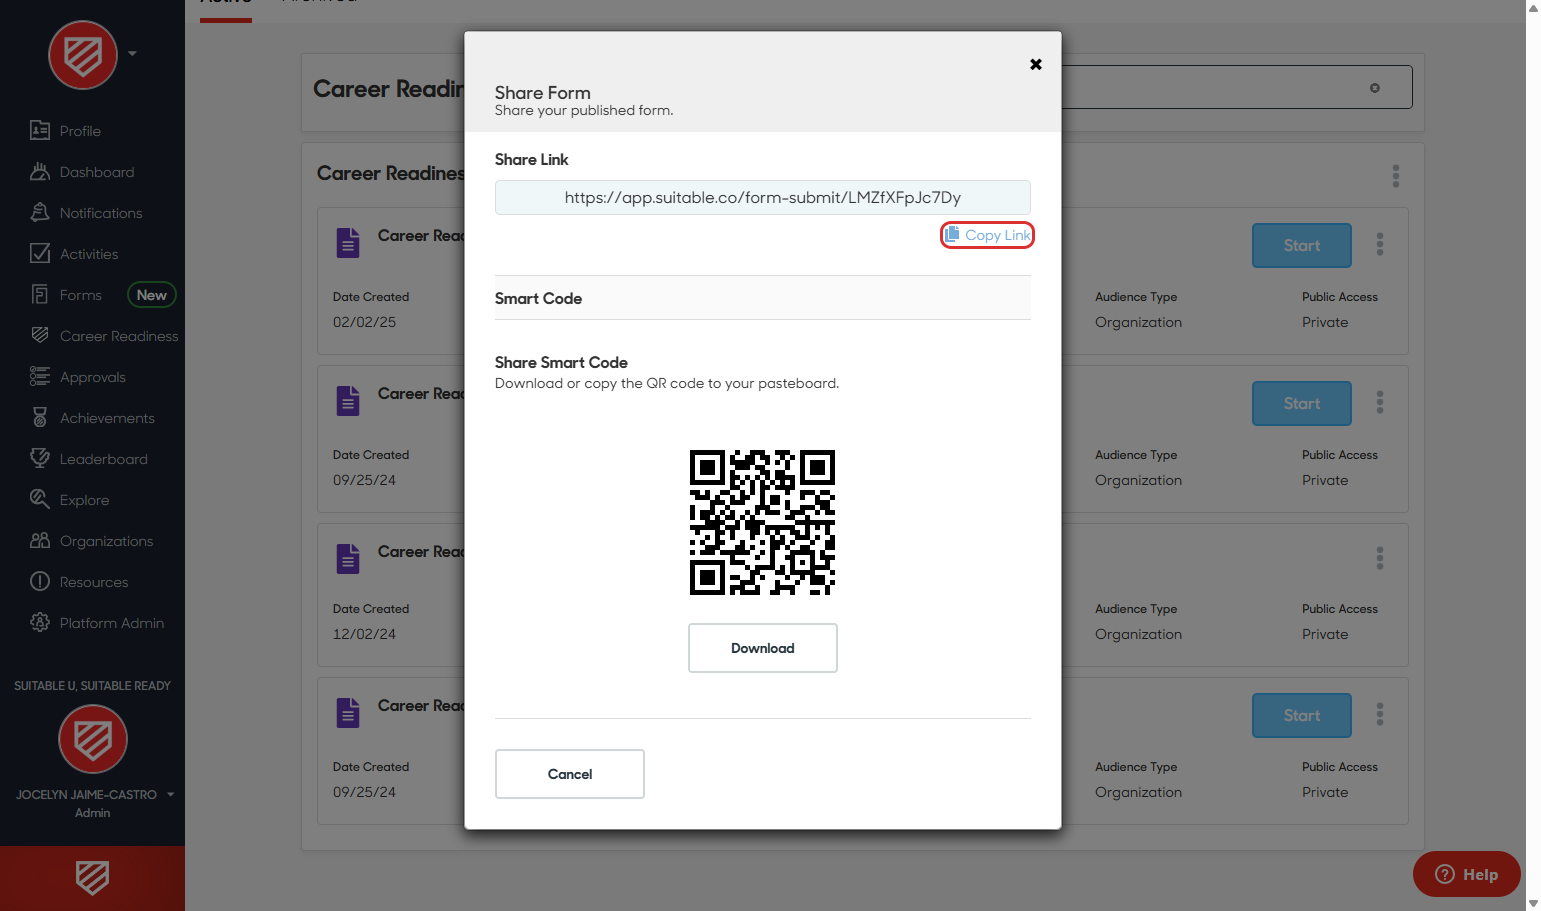This screenshot has width=1541, height=911.
Task: Click the 'Share Link' label
Action: pyautogui.click(x=531, y=159)
